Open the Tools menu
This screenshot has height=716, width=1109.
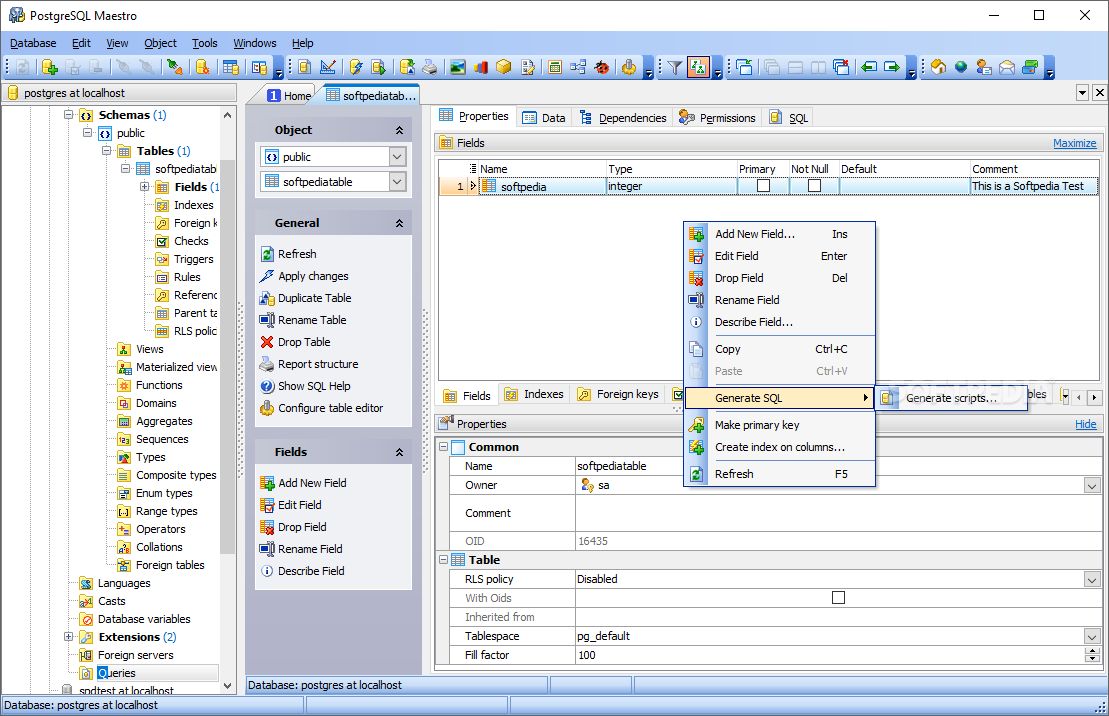(204, 43)
